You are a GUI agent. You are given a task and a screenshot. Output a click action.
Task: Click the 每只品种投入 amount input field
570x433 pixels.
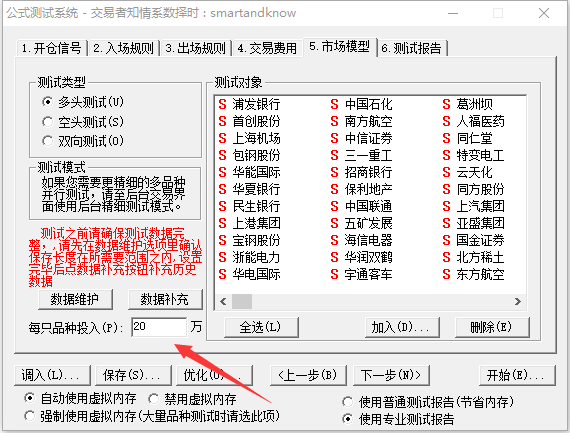coord(159,327)
